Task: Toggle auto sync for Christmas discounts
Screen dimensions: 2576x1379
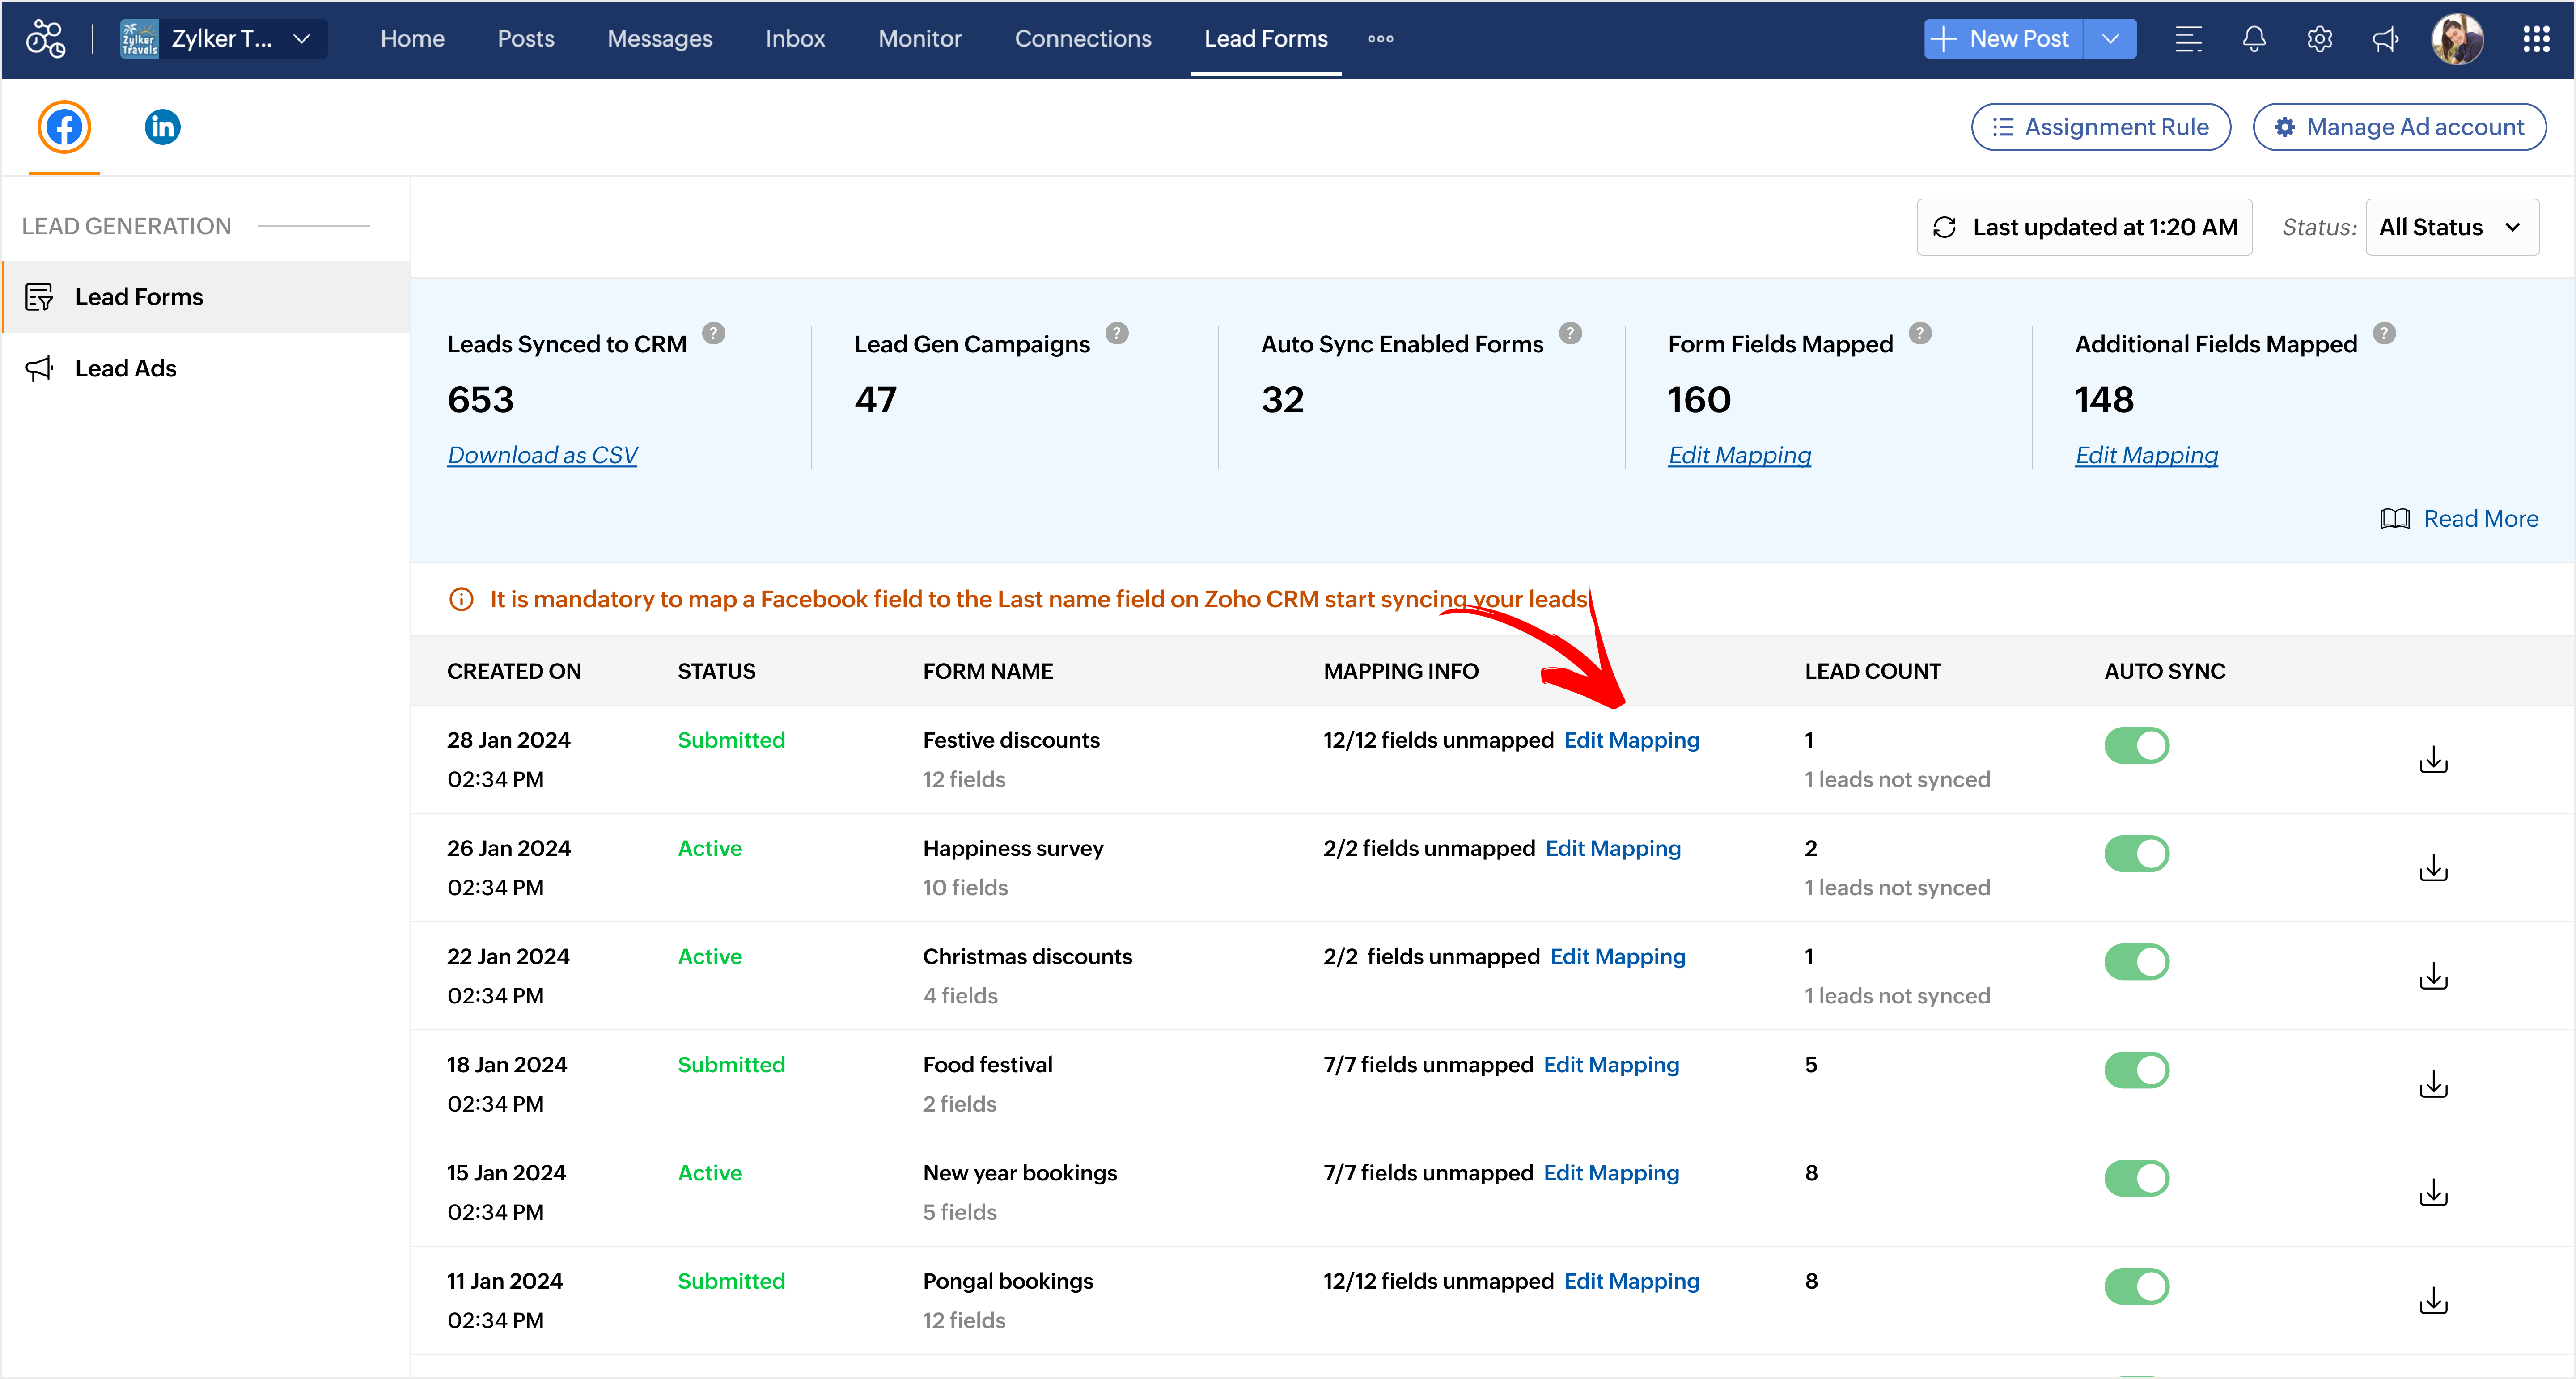Action: pos(2136,961)
